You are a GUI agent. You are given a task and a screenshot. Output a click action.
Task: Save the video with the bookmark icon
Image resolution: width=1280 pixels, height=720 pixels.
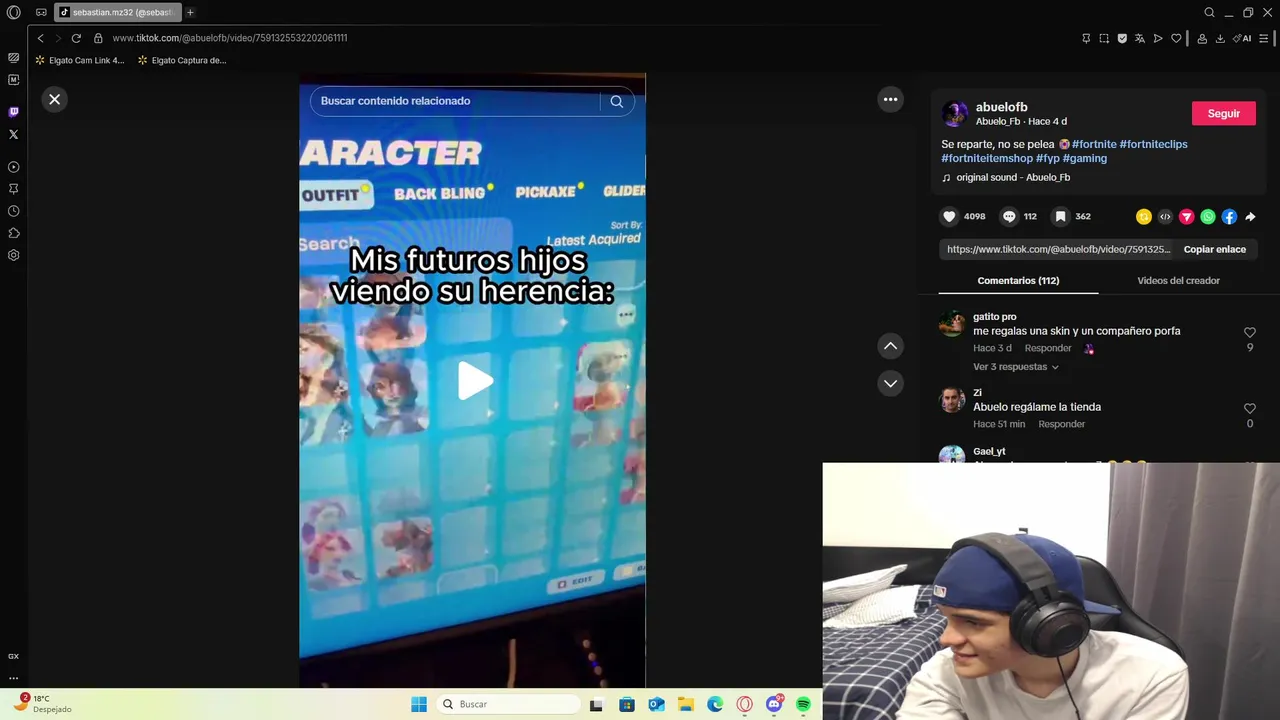point(1060,216)
